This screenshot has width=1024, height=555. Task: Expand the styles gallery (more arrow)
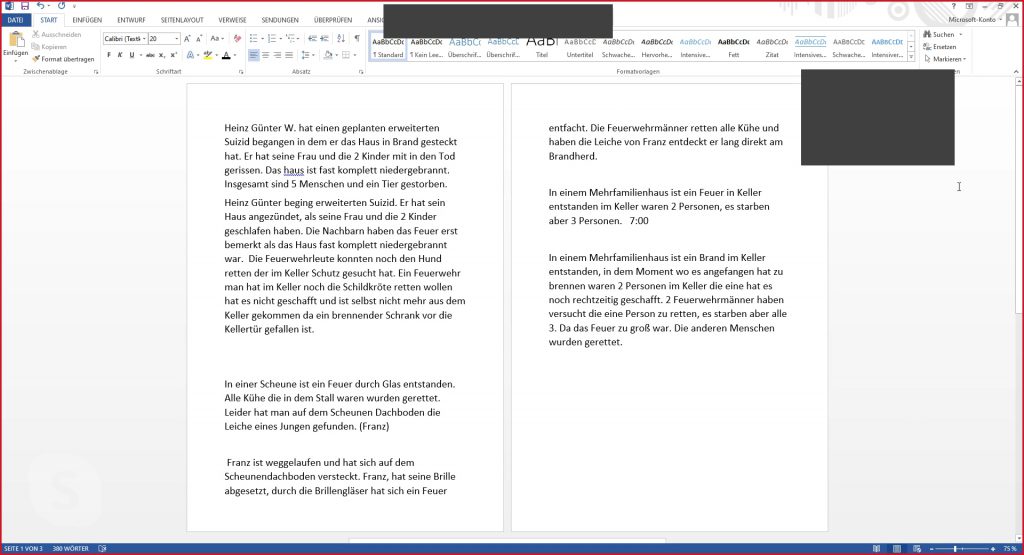pos(911,57)
